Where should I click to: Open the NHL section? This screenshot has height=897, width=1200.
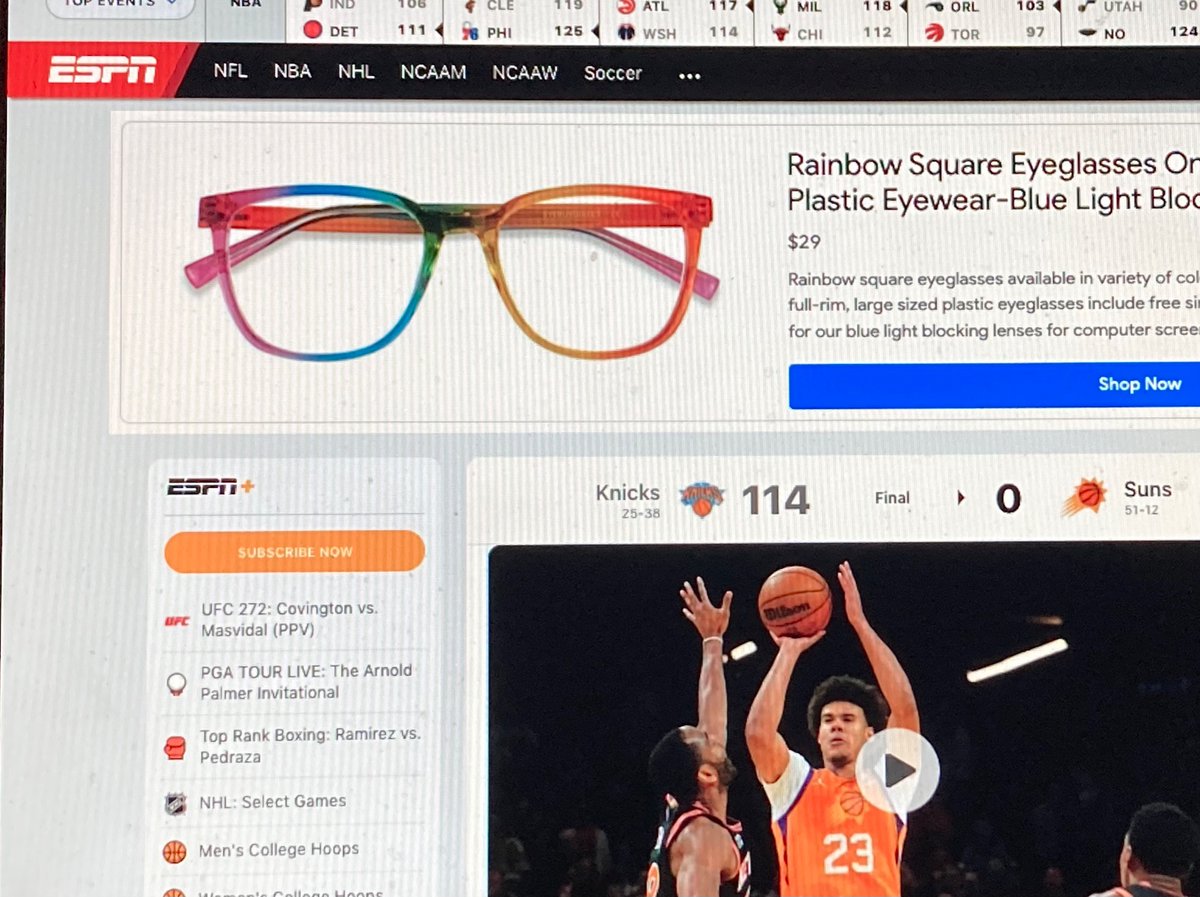(356, 72)
